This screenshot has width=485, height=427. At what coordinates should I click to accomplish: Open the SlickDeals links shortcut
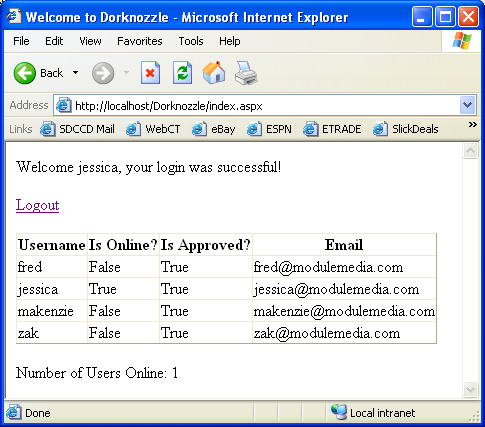tap(406, 129)
